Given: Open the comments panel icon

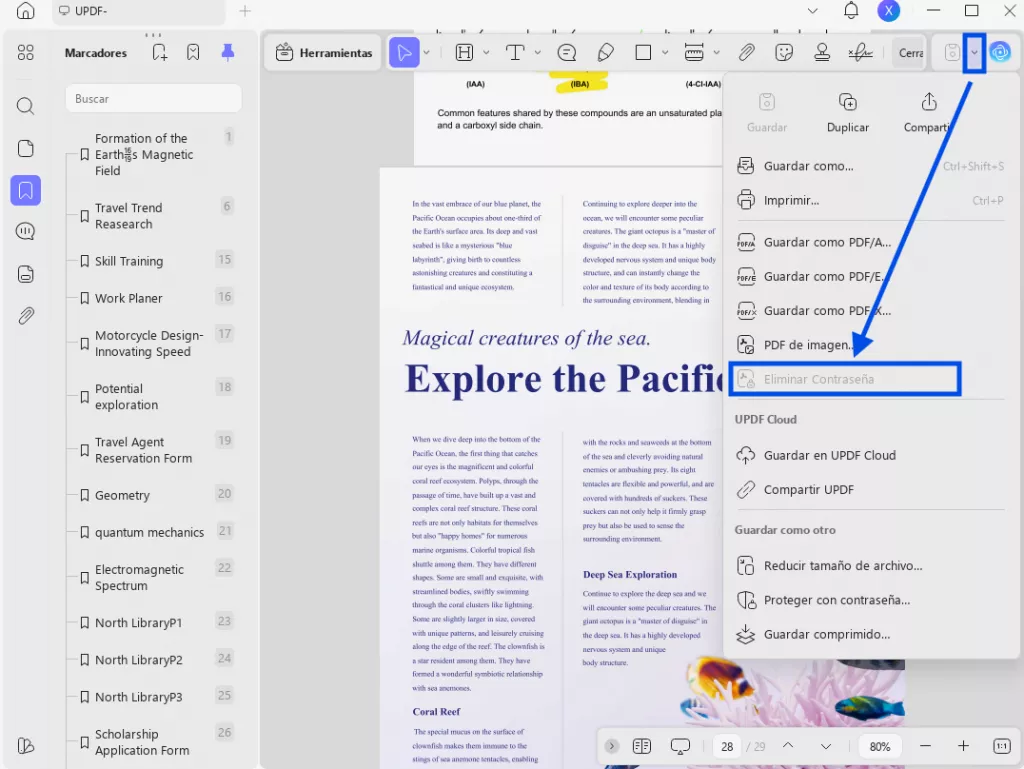Looking at the screenshot, I should tap(25, 232).
